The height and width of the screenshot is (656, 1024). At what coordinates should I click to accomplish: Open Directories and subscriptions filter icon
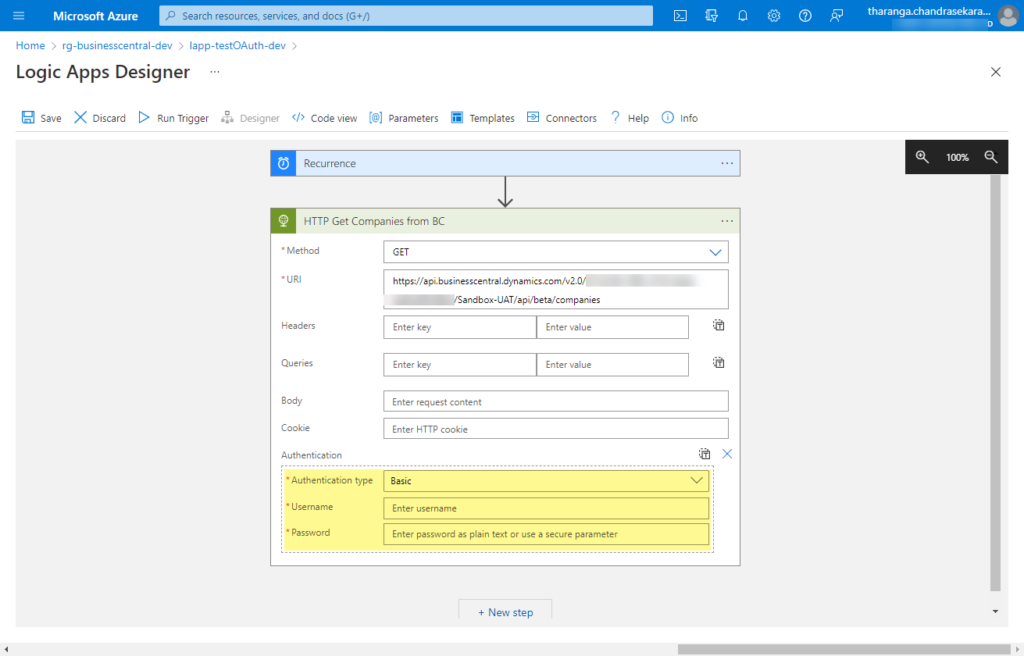(x=711, y=16)
